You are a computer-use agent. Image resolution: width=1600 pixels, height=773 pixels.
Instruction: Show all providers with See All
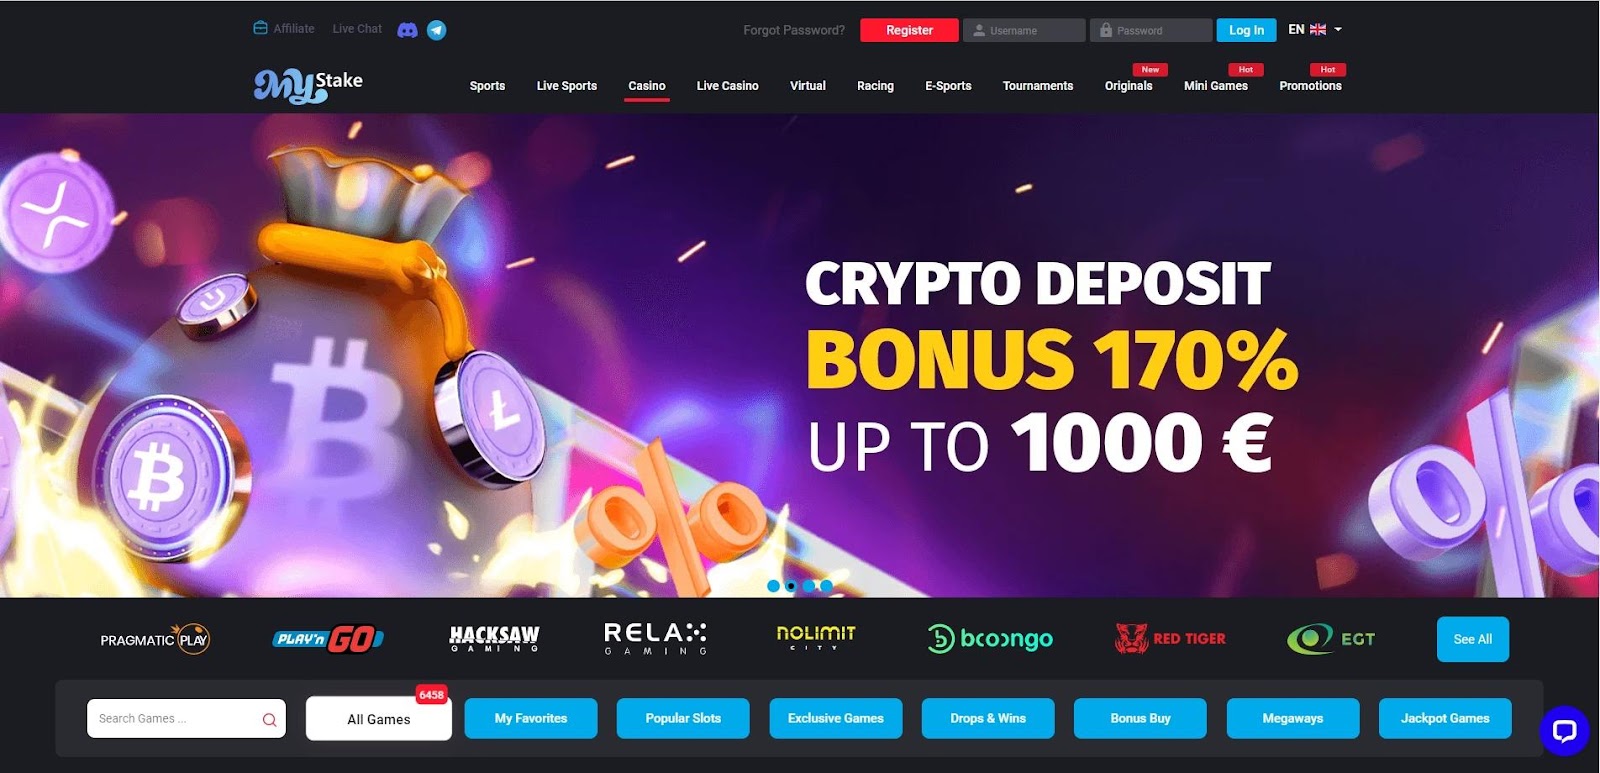(1473, 639)
